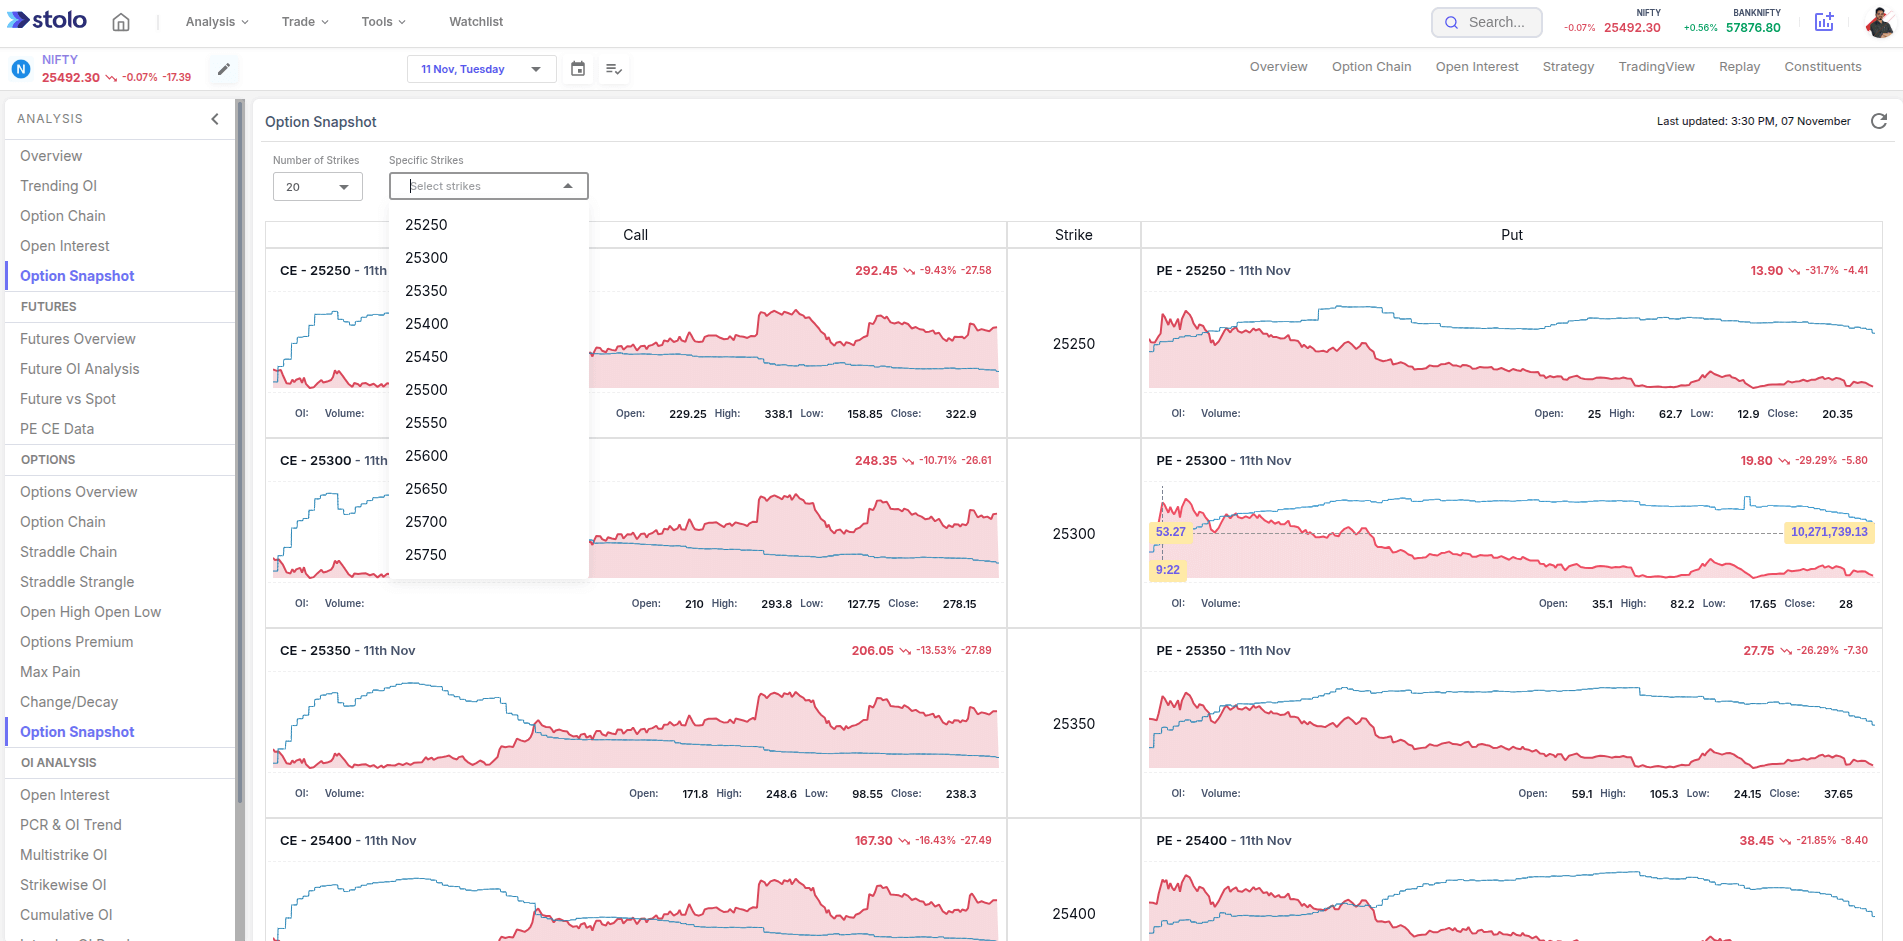The height and width of the screenshot is (941, 1903).
Task: Open Watchlist in the top navigation
Action: pyautogui.click(x=476, y=22)
